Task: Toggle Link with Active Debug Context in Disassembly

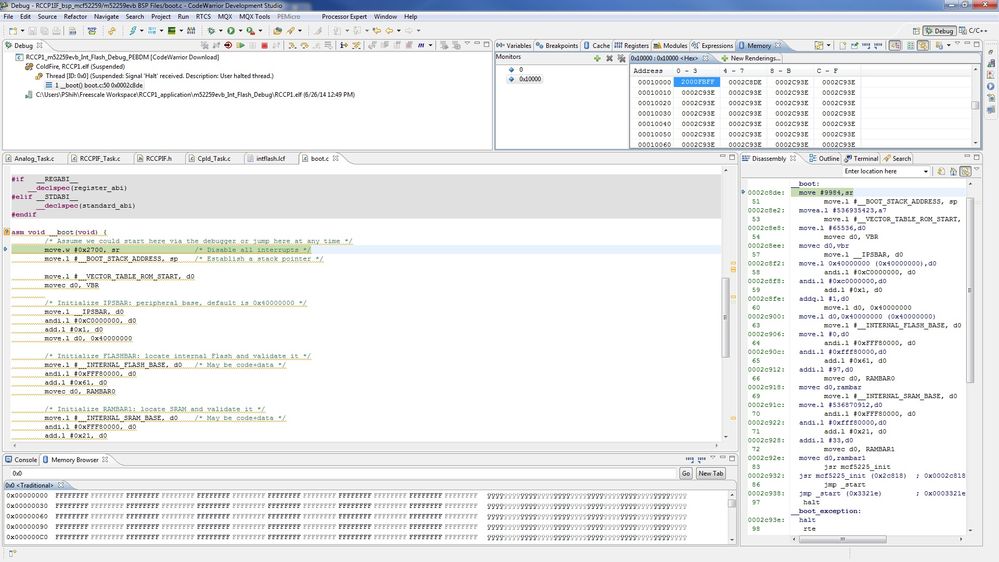Action: pyautogui.click(x=965, y=171)
